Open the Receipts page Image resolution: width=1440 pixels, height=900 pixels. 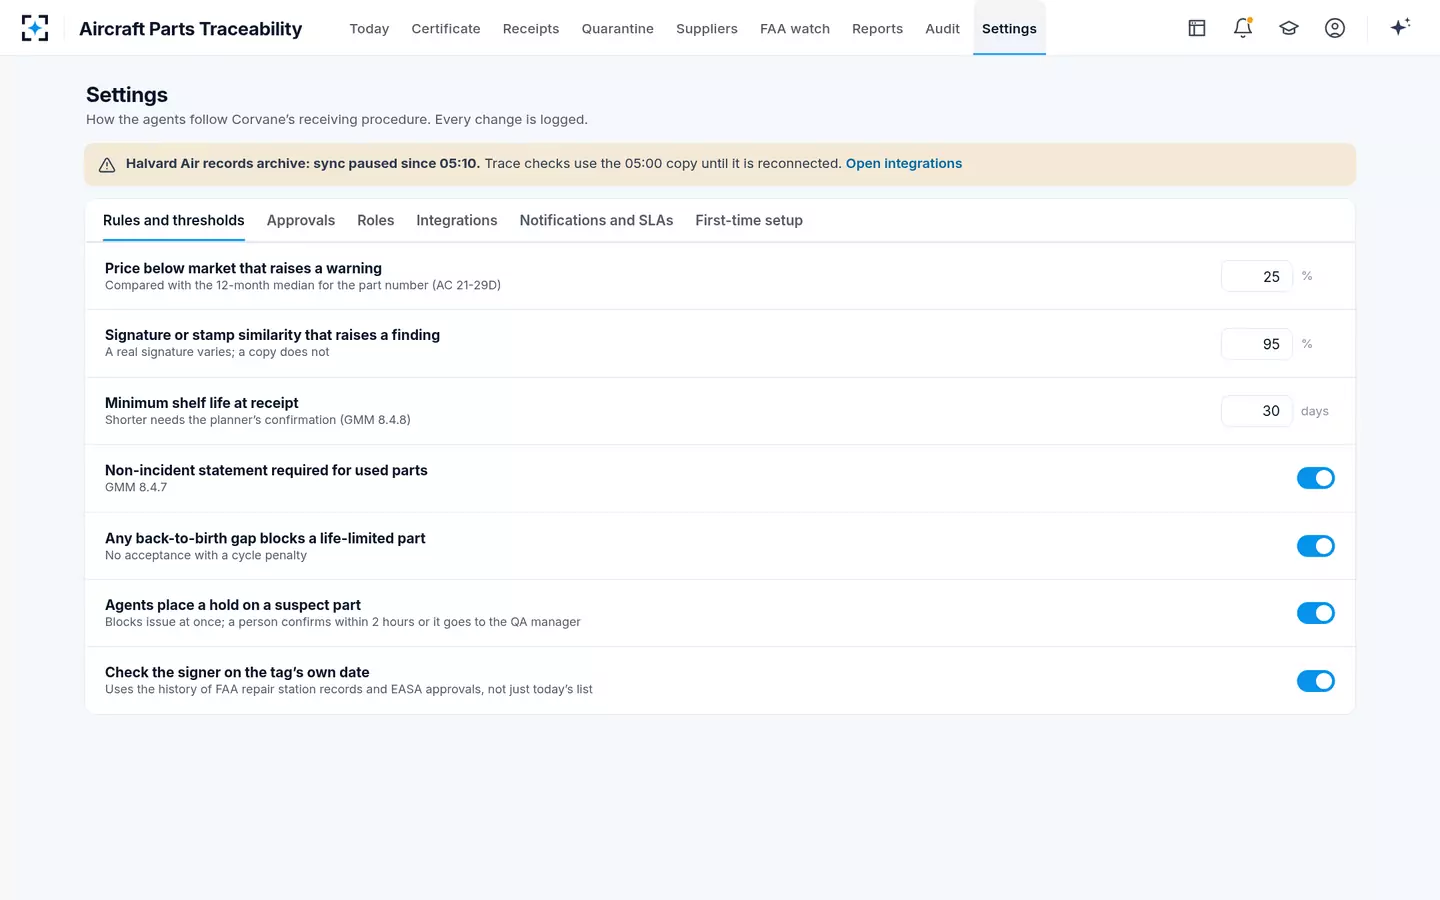pyautogui.click(x=531, y=29)
